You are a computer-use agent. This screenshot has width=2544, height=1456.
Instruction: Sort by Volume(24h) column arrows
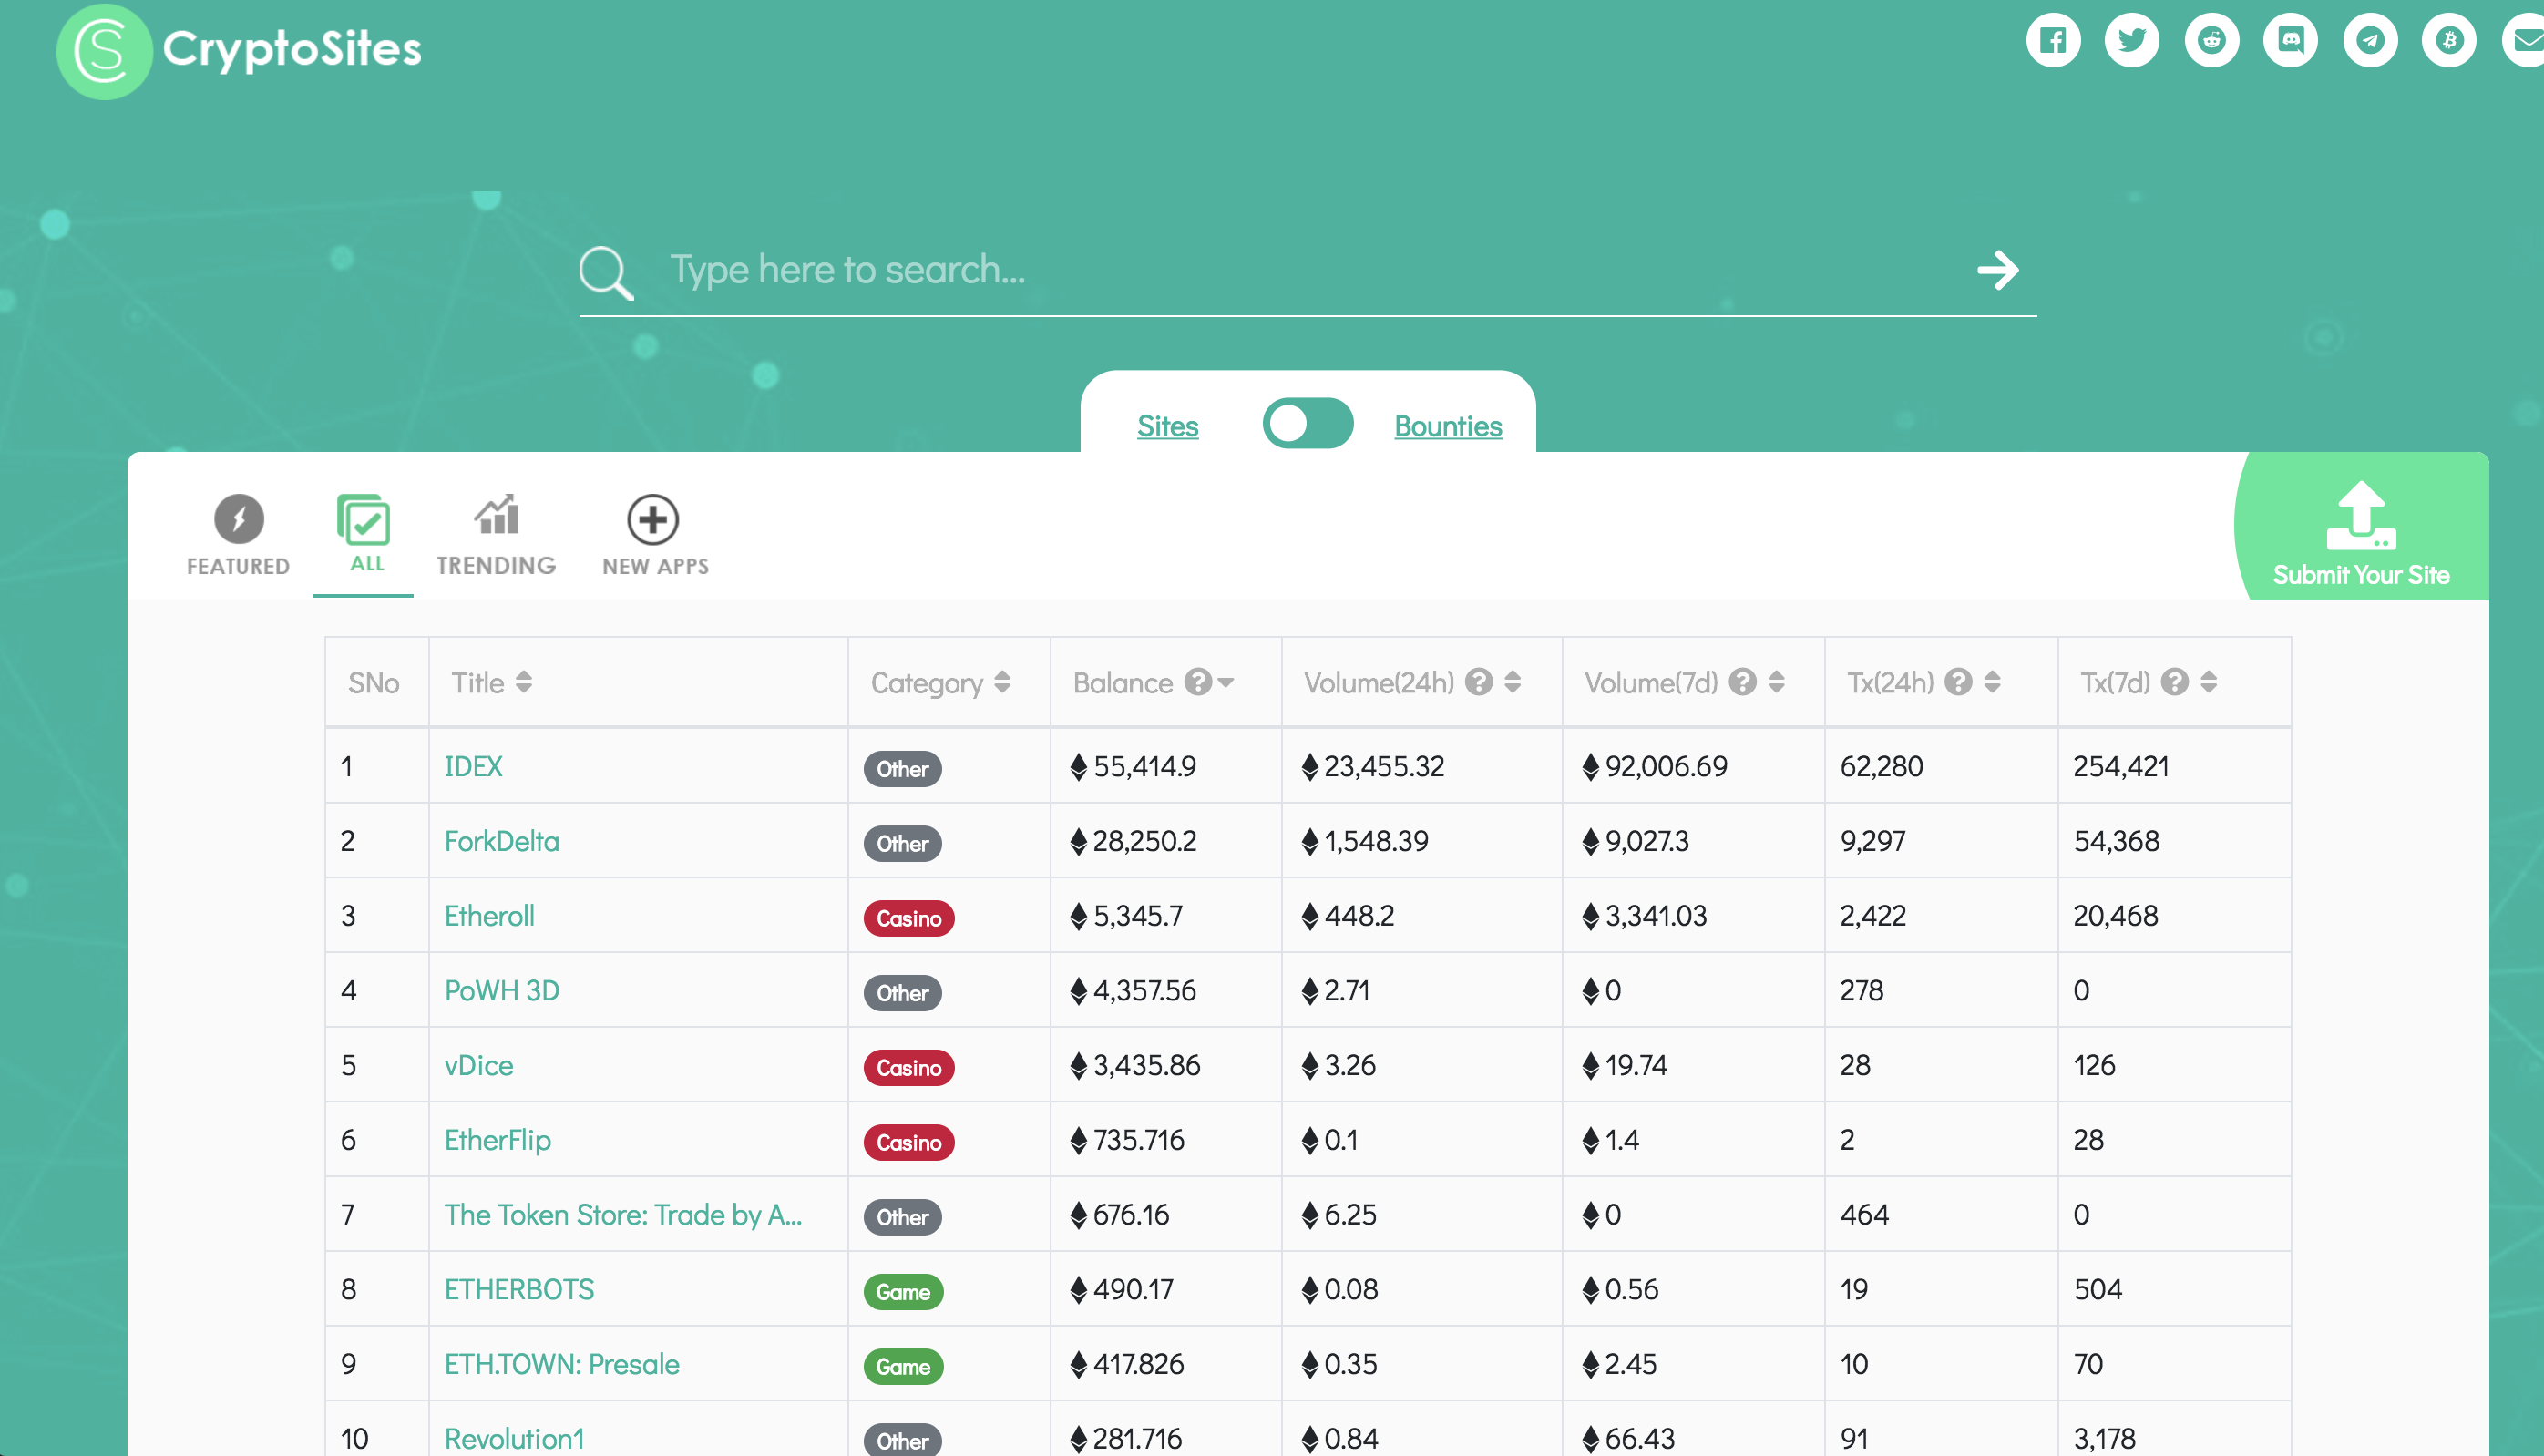pyautogui.click(x=1513, y=682)
